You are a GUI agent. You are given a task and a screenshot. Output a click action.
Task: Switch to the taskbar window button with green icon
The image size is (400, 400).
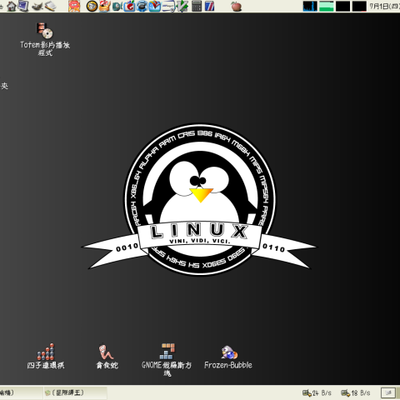click(x=75, y=393)
